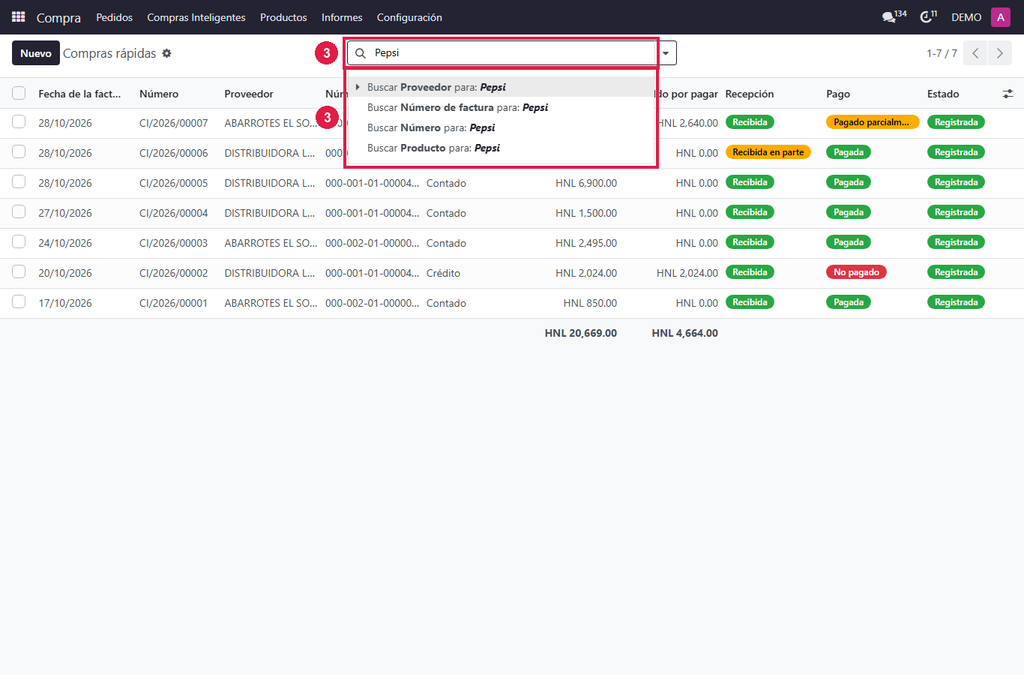
Task: Go to previous page arrow
Action: 976,53
